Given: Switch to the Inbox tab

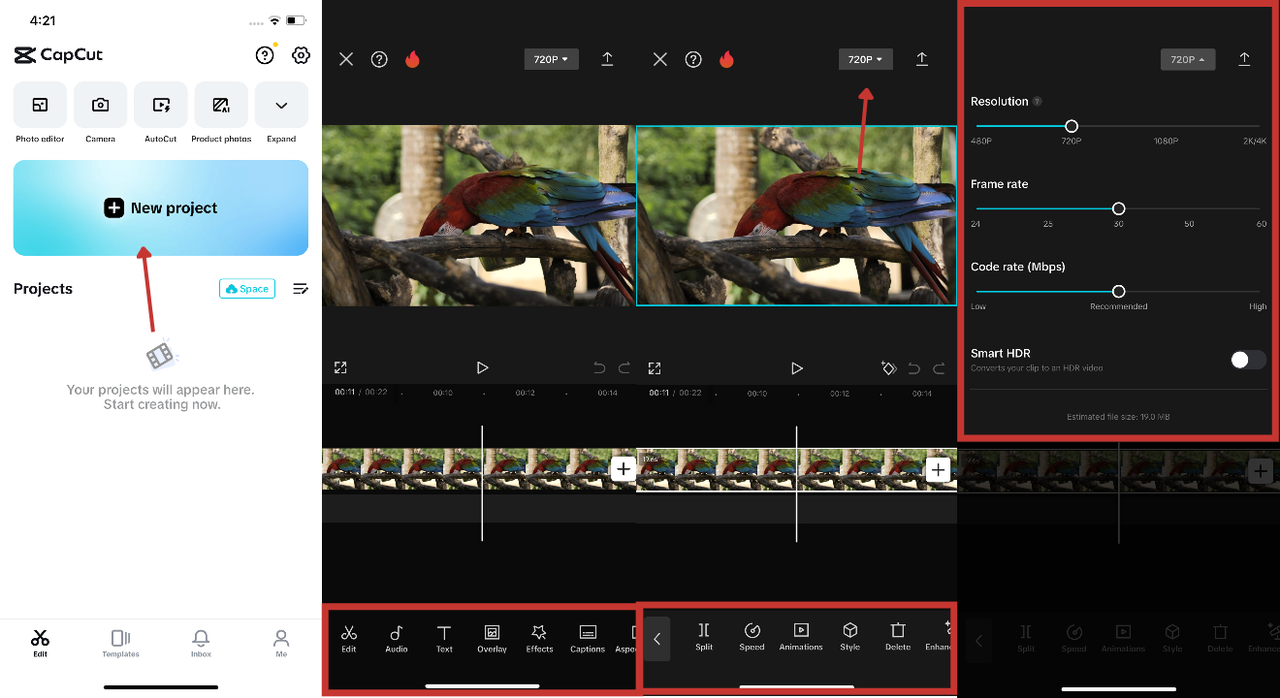Looking at the screenshot, I should (x=201, y=643).
